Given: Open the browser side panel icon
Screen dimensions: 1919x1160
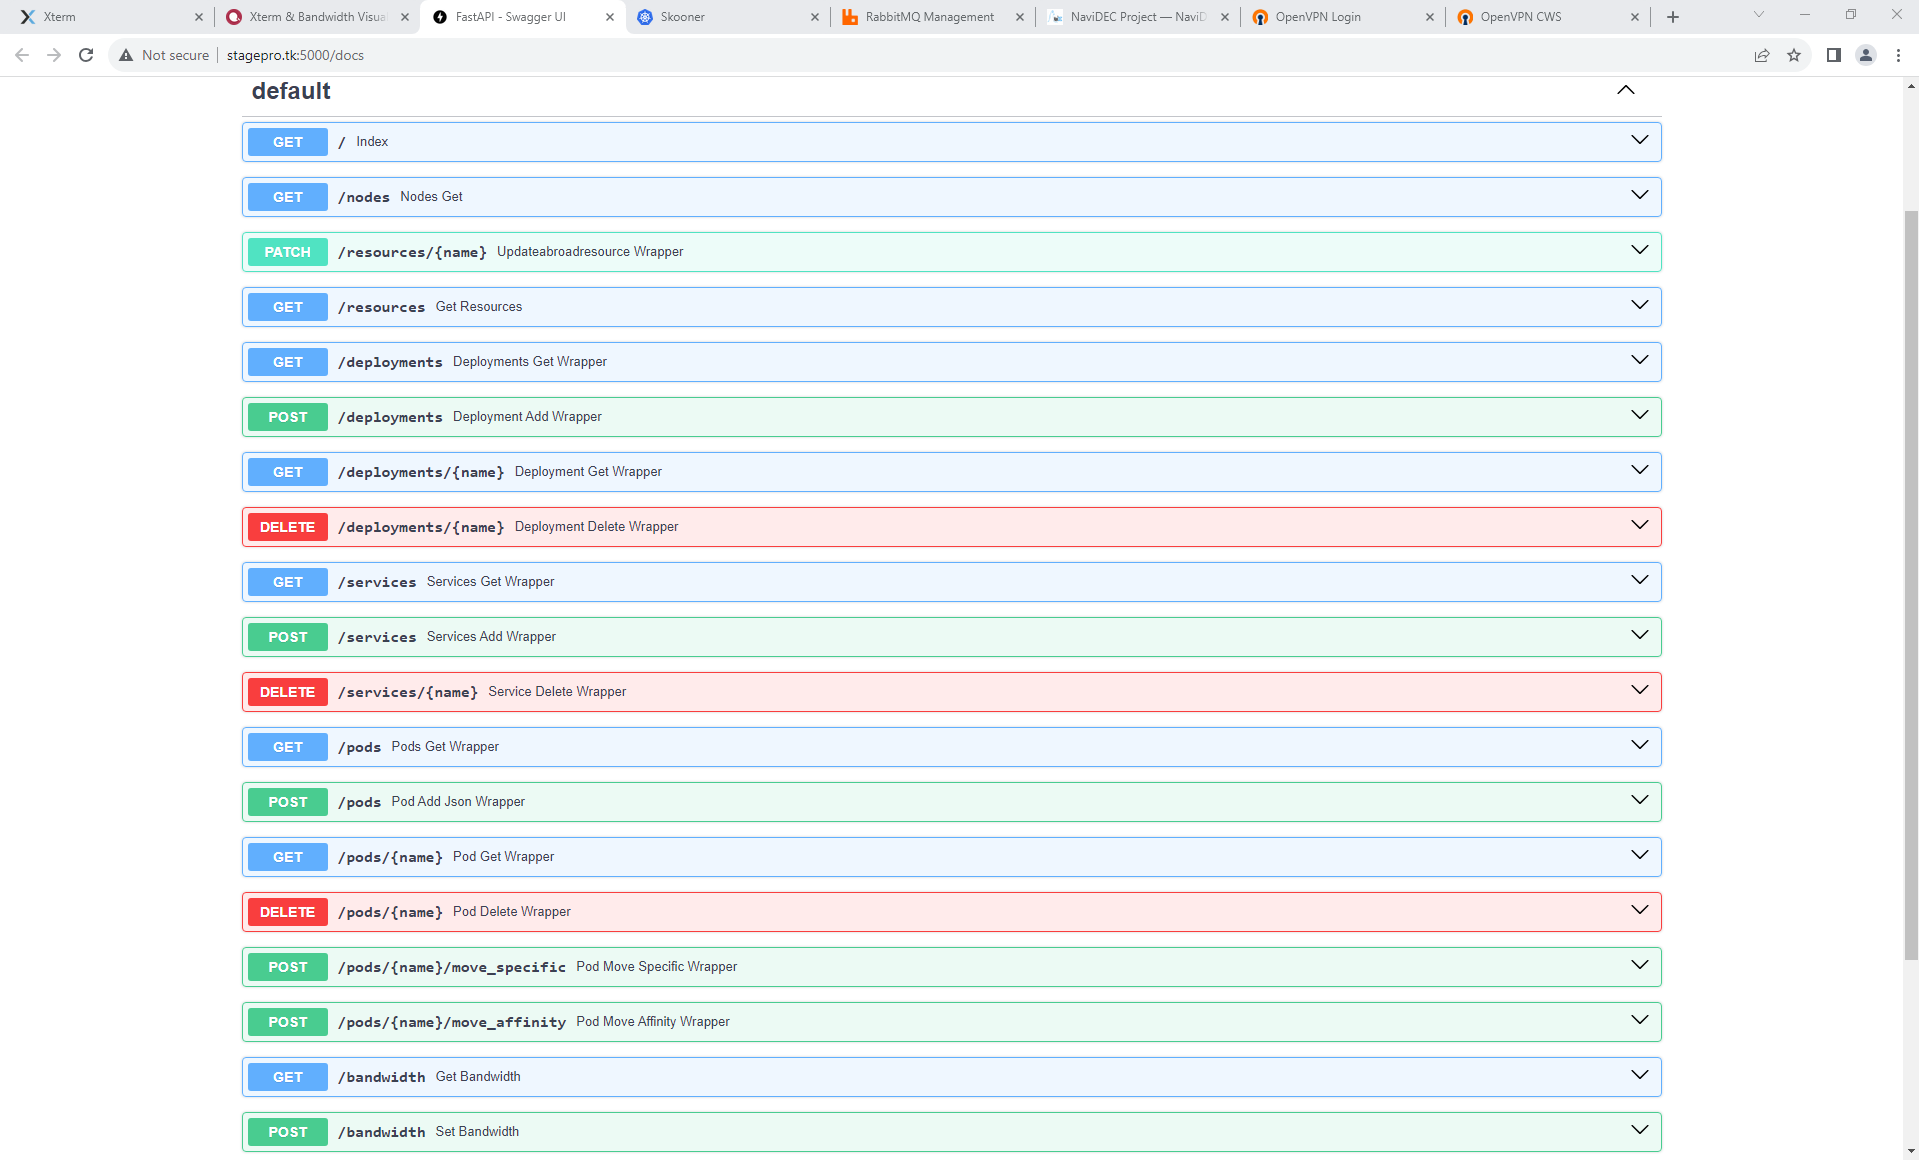Looking at the screenshot, I should [1834, 55].
